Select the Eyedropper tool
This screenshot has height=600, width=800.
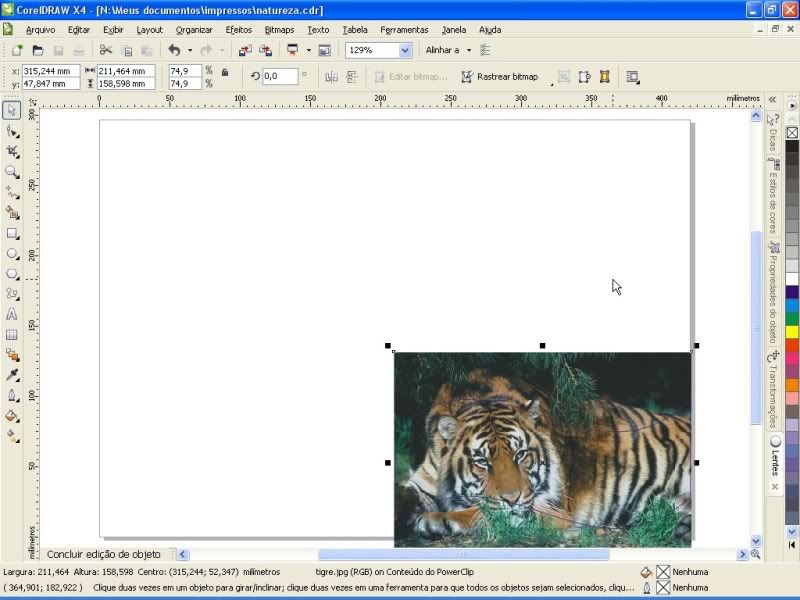[x=12, y=375]
